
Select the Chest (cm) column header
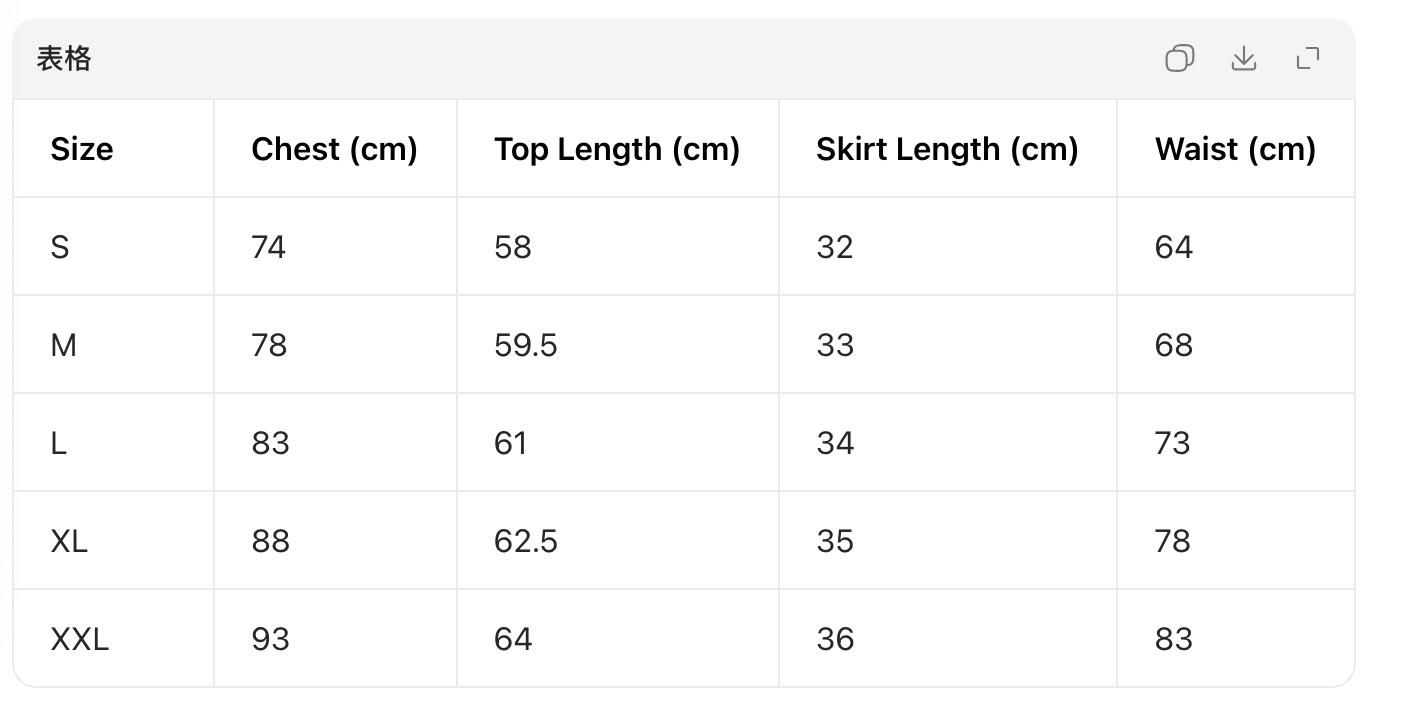[334, 148]
